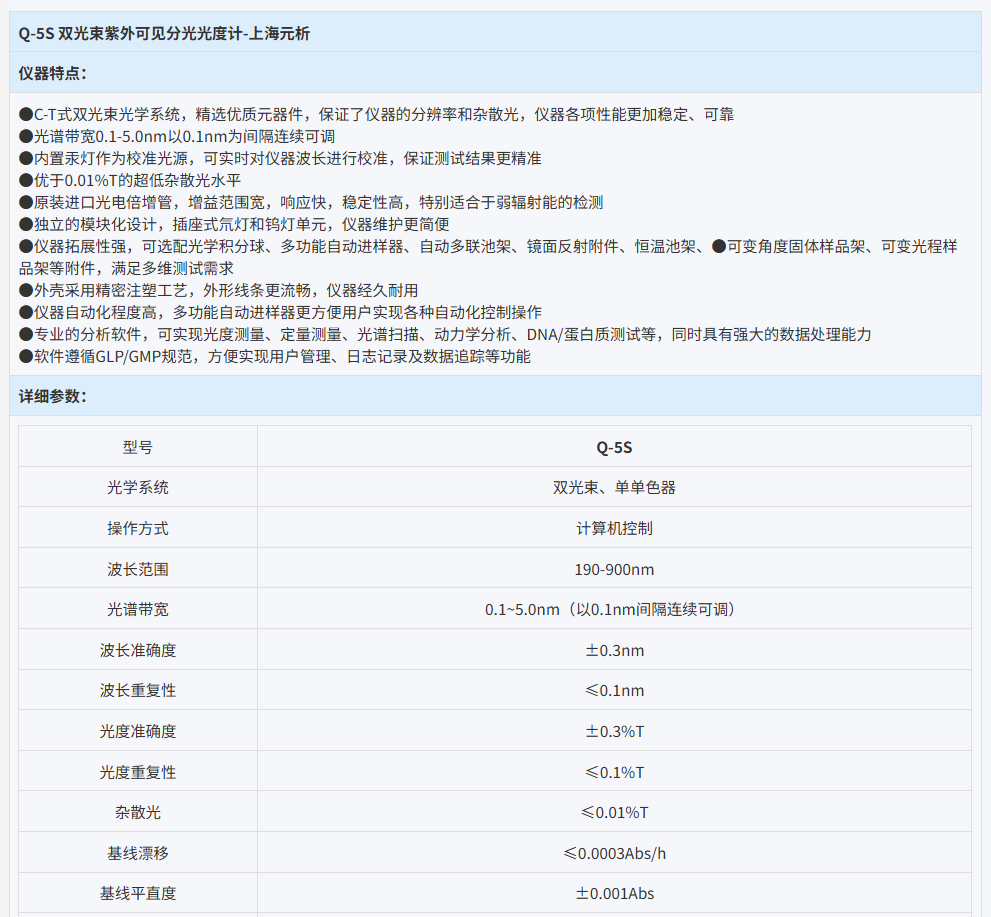Click the 仪器特点 section header
The width and height of the screenshot is (991, 917).
coord(53,73)
